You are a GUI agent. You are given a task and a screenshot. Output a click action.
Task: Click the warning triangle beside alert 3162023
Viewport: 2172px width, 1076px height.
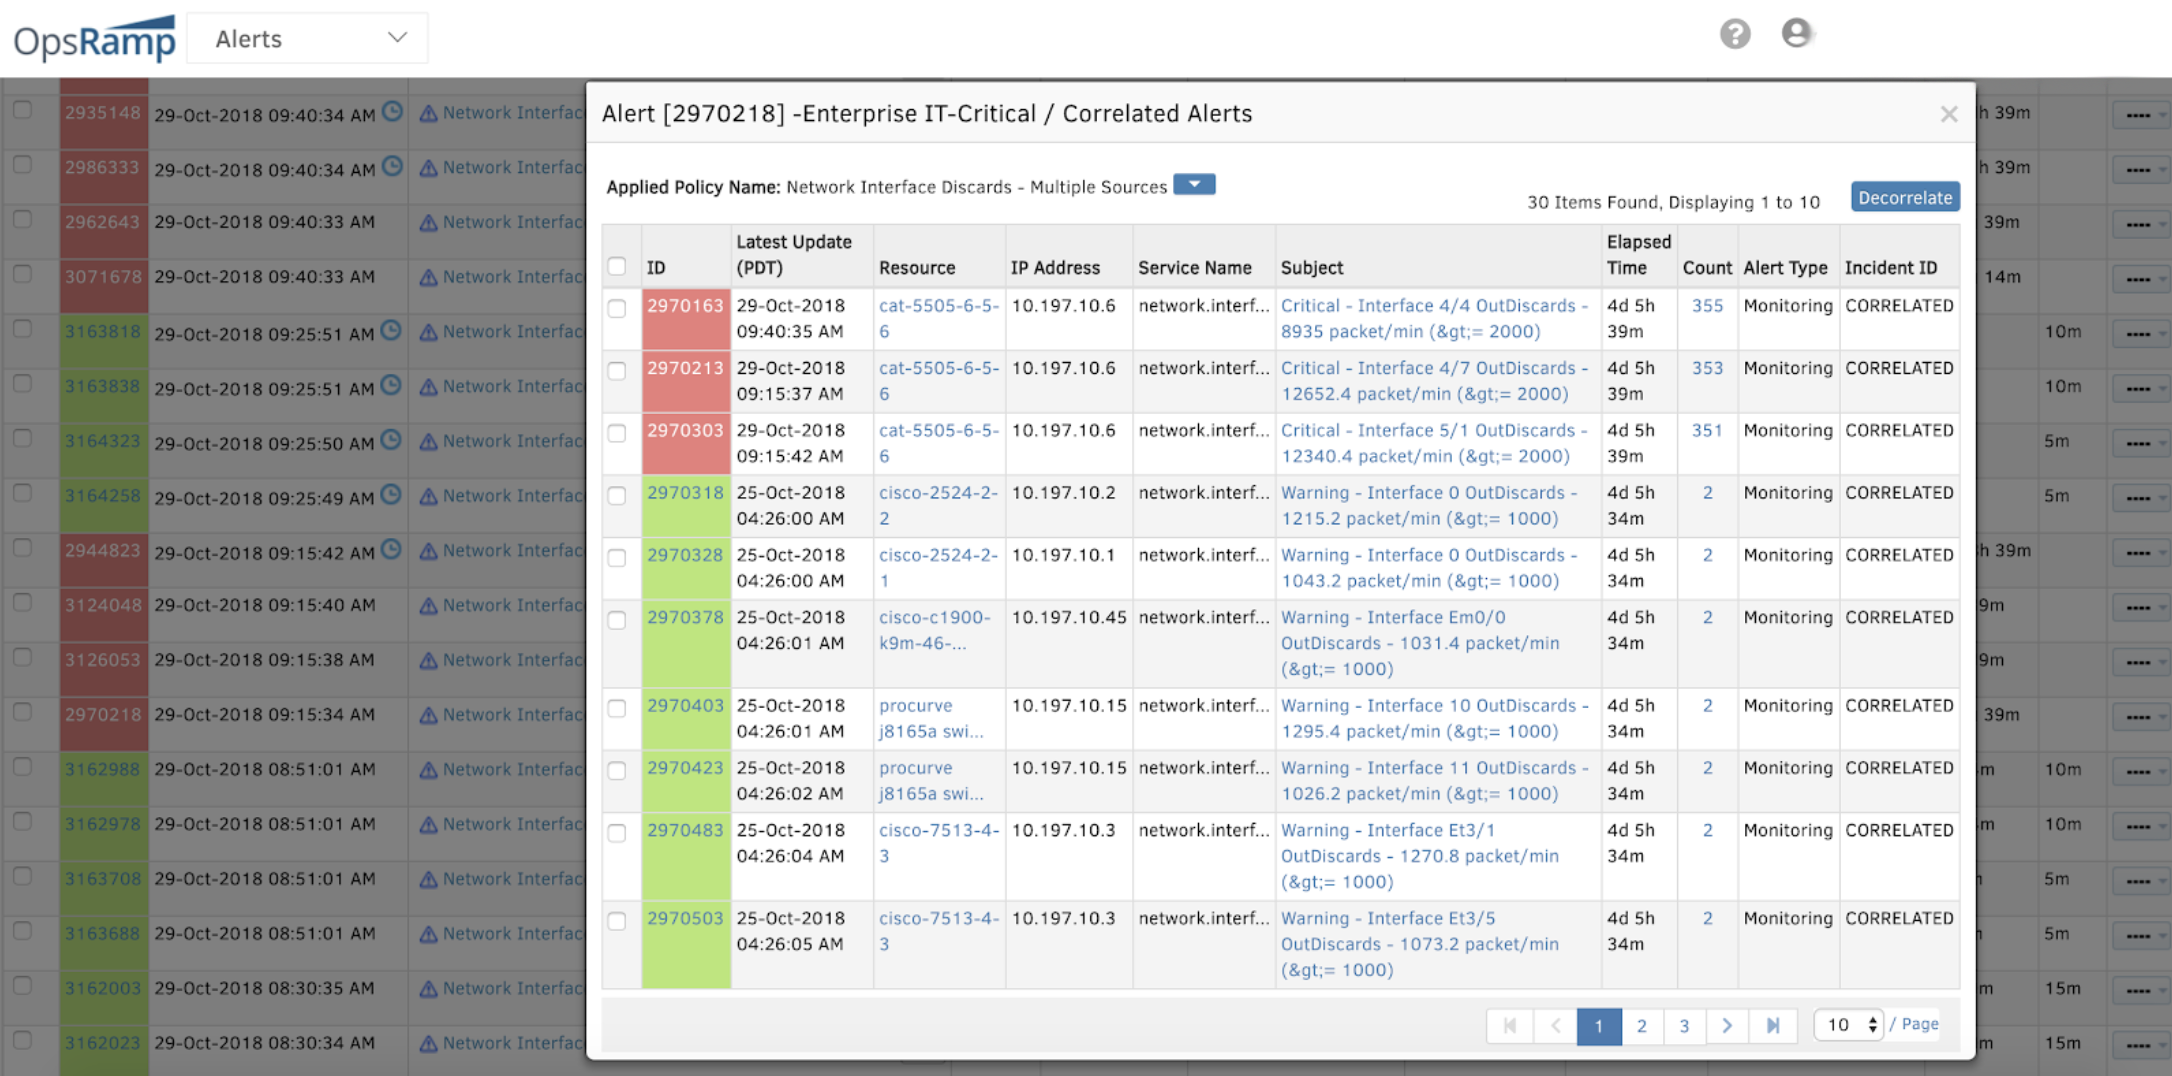[x=428, y=1042]
